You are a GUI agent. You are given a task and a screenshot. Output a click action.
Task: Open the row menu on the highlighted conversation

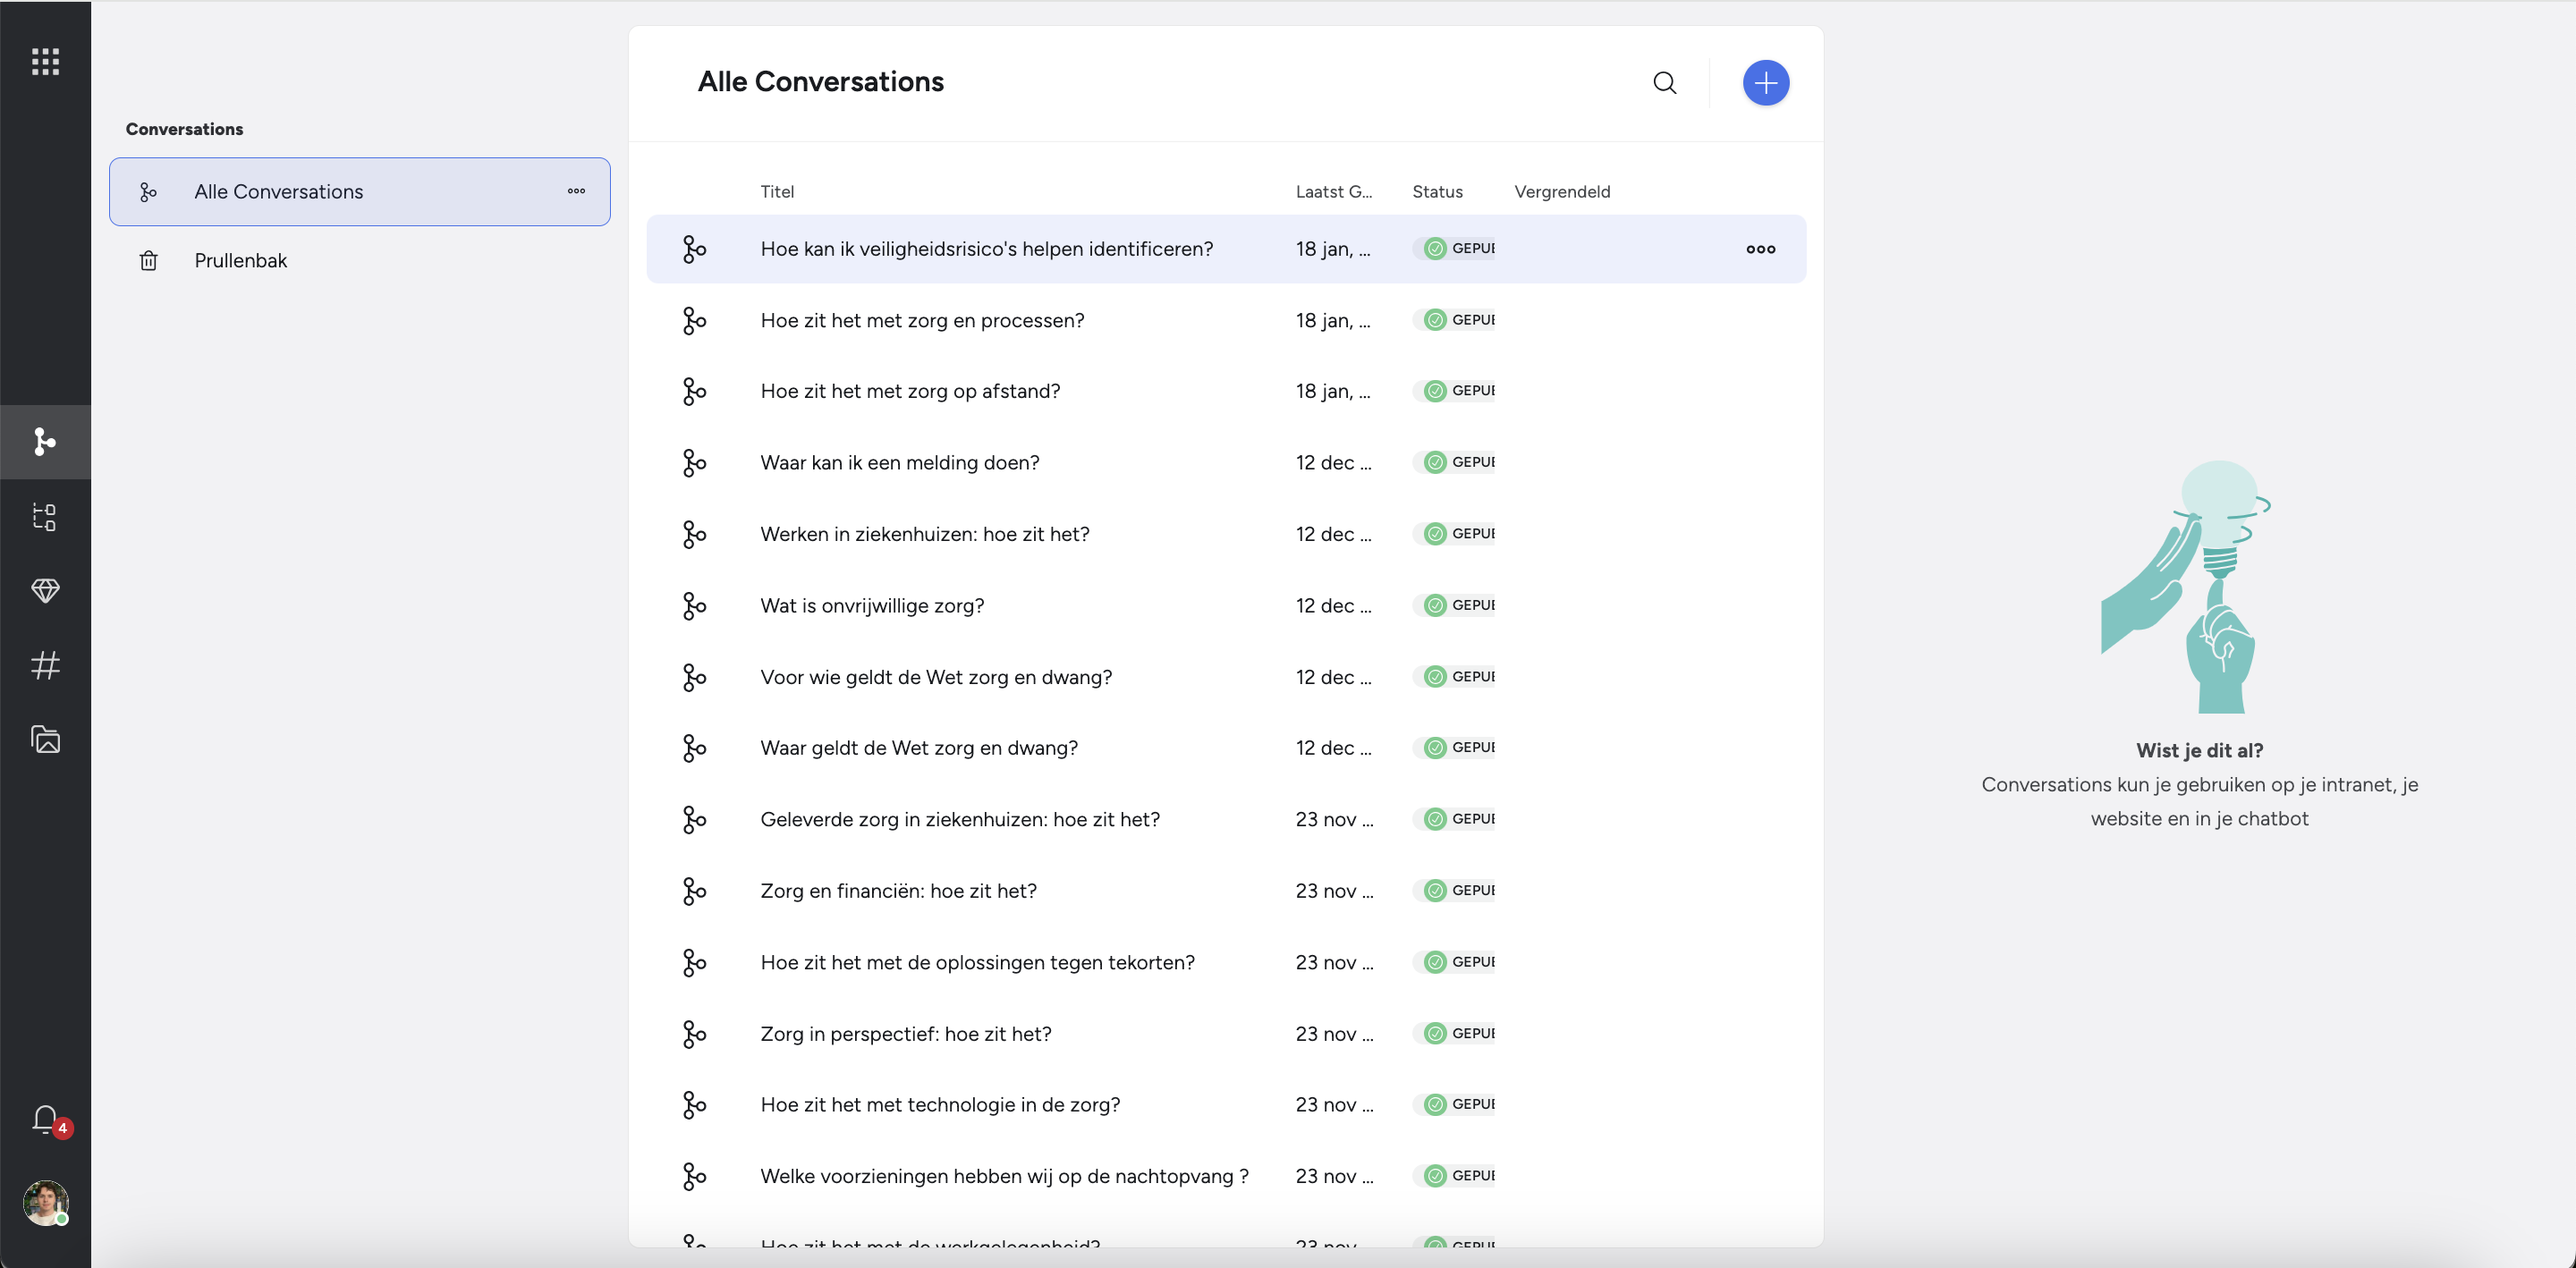[x=1760, y=249]
